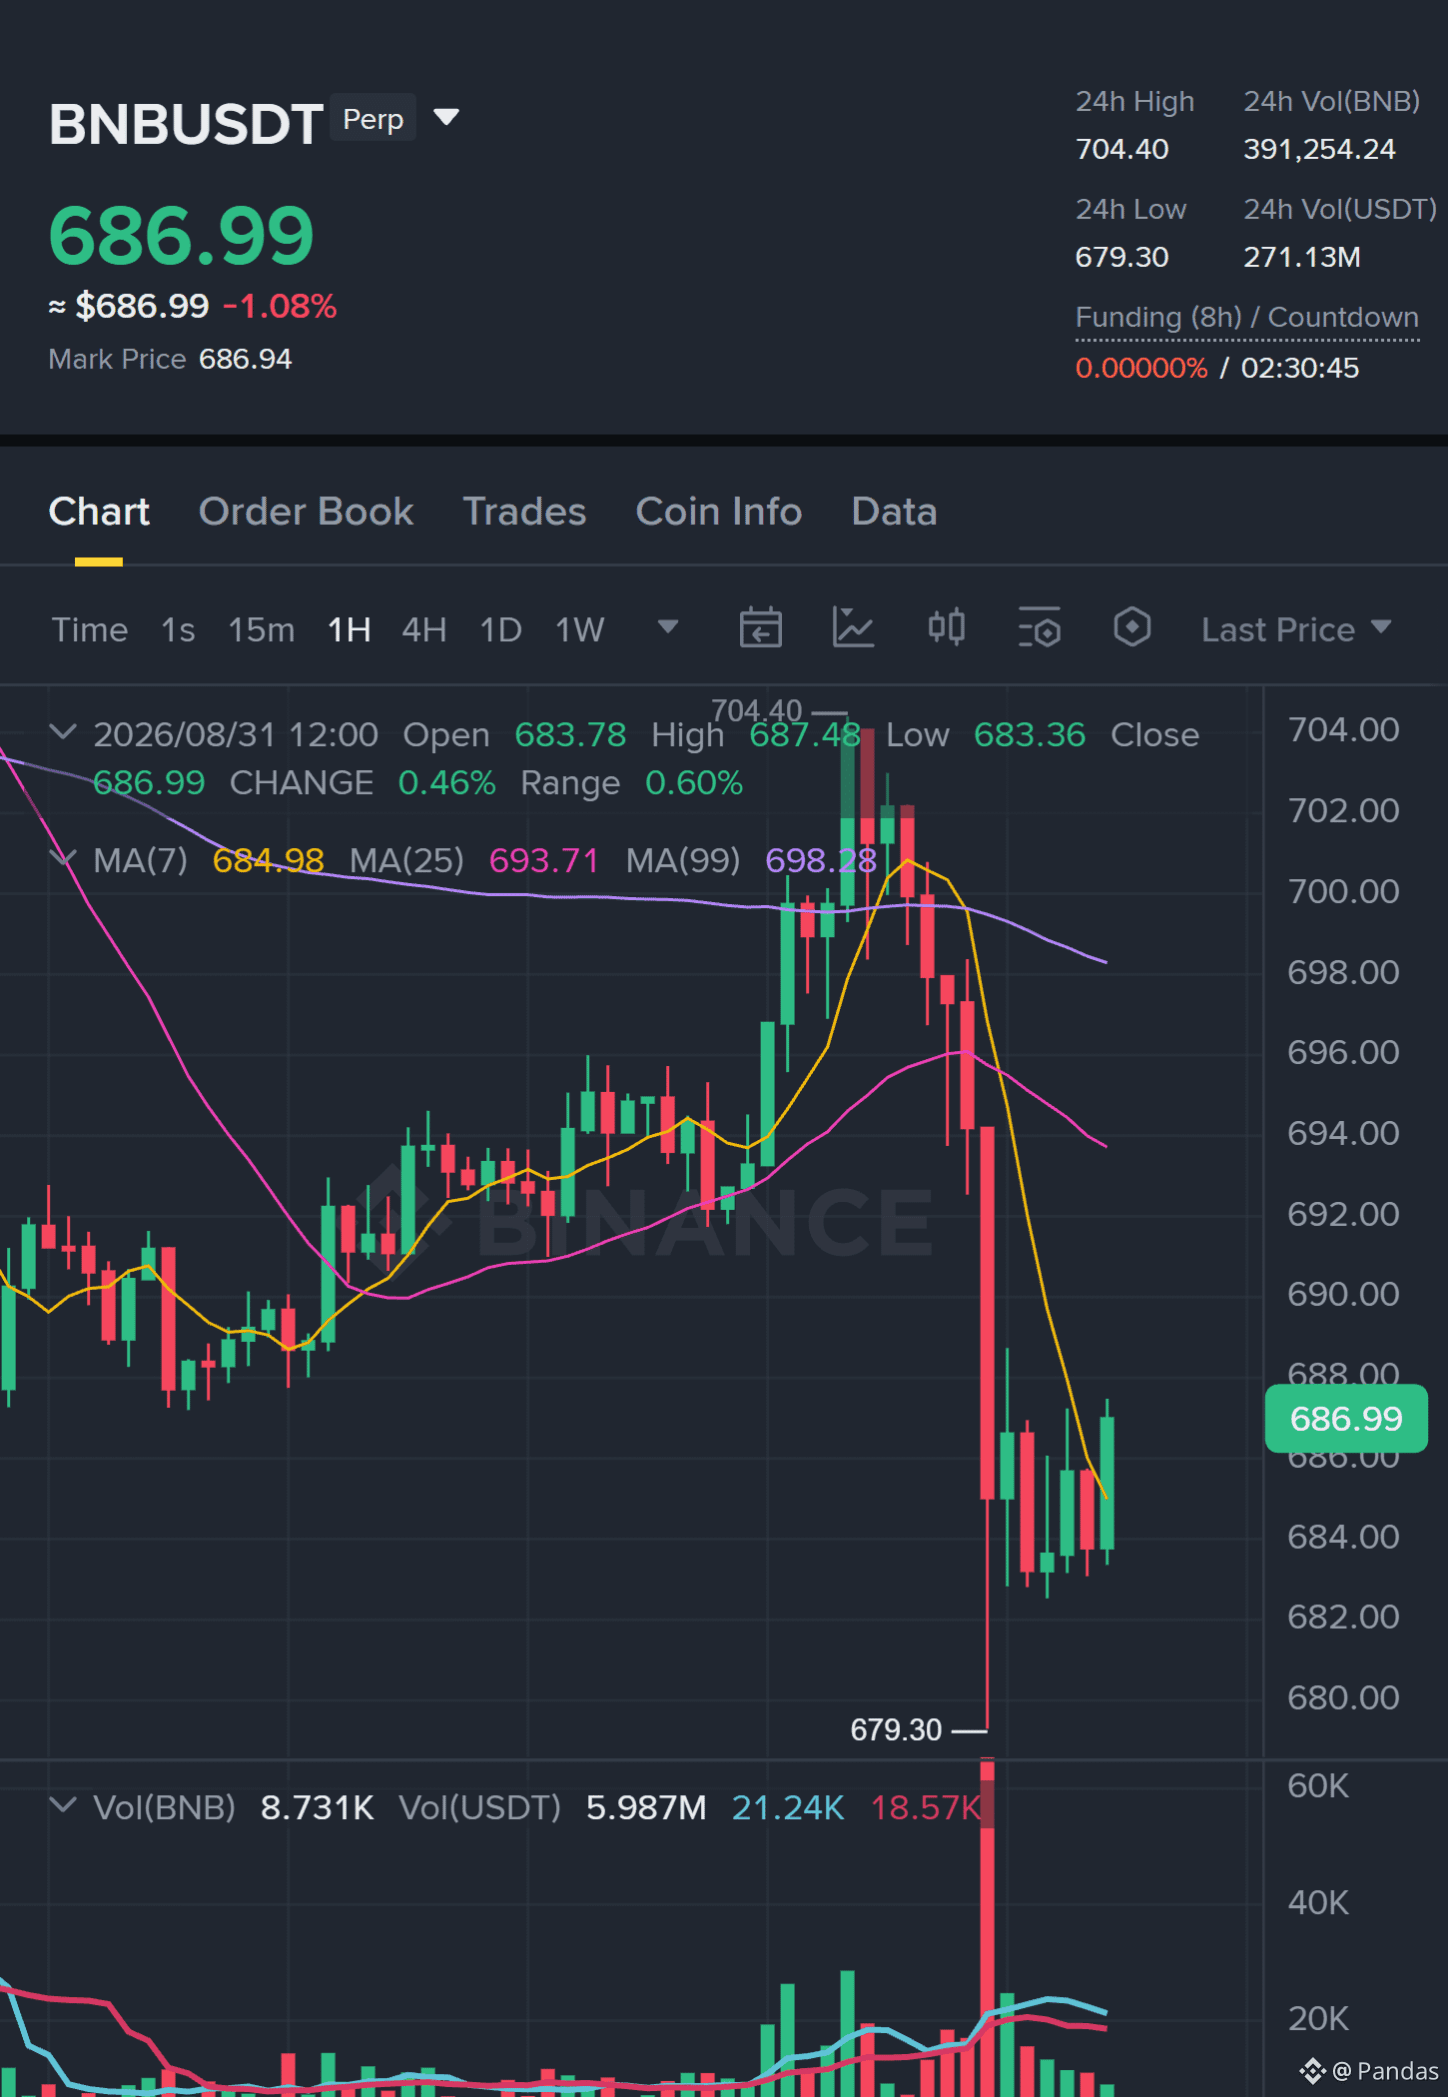Click the -1.08% price change
The height and width of the screenshot is (2097, 1448).
[280, 306]
